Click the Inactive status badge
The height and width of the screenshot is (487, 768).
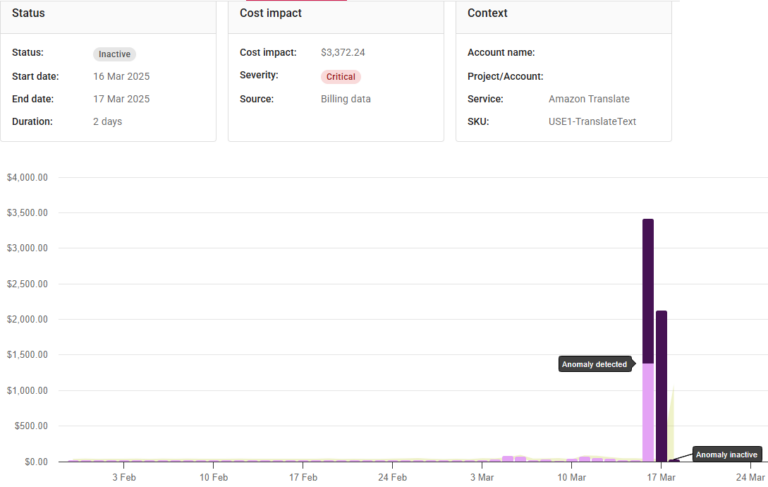point(114,54)
